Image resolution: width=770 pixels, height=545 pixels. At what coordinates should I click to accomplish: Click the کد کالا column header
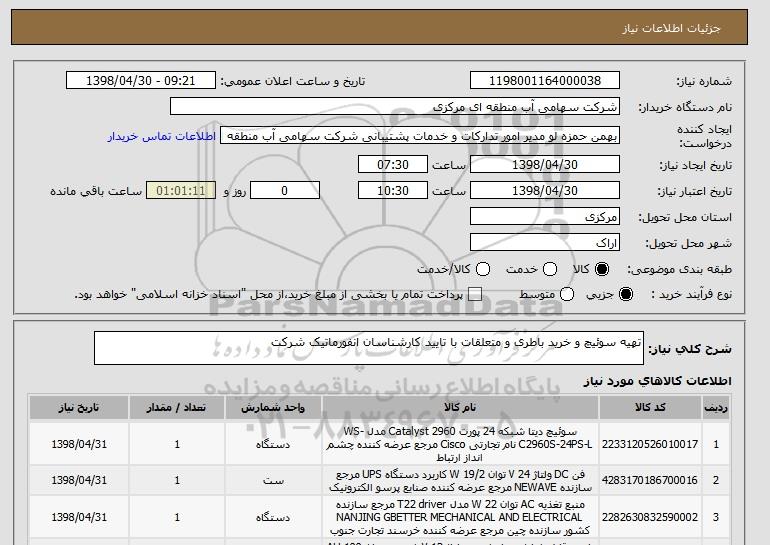(650, 408)
